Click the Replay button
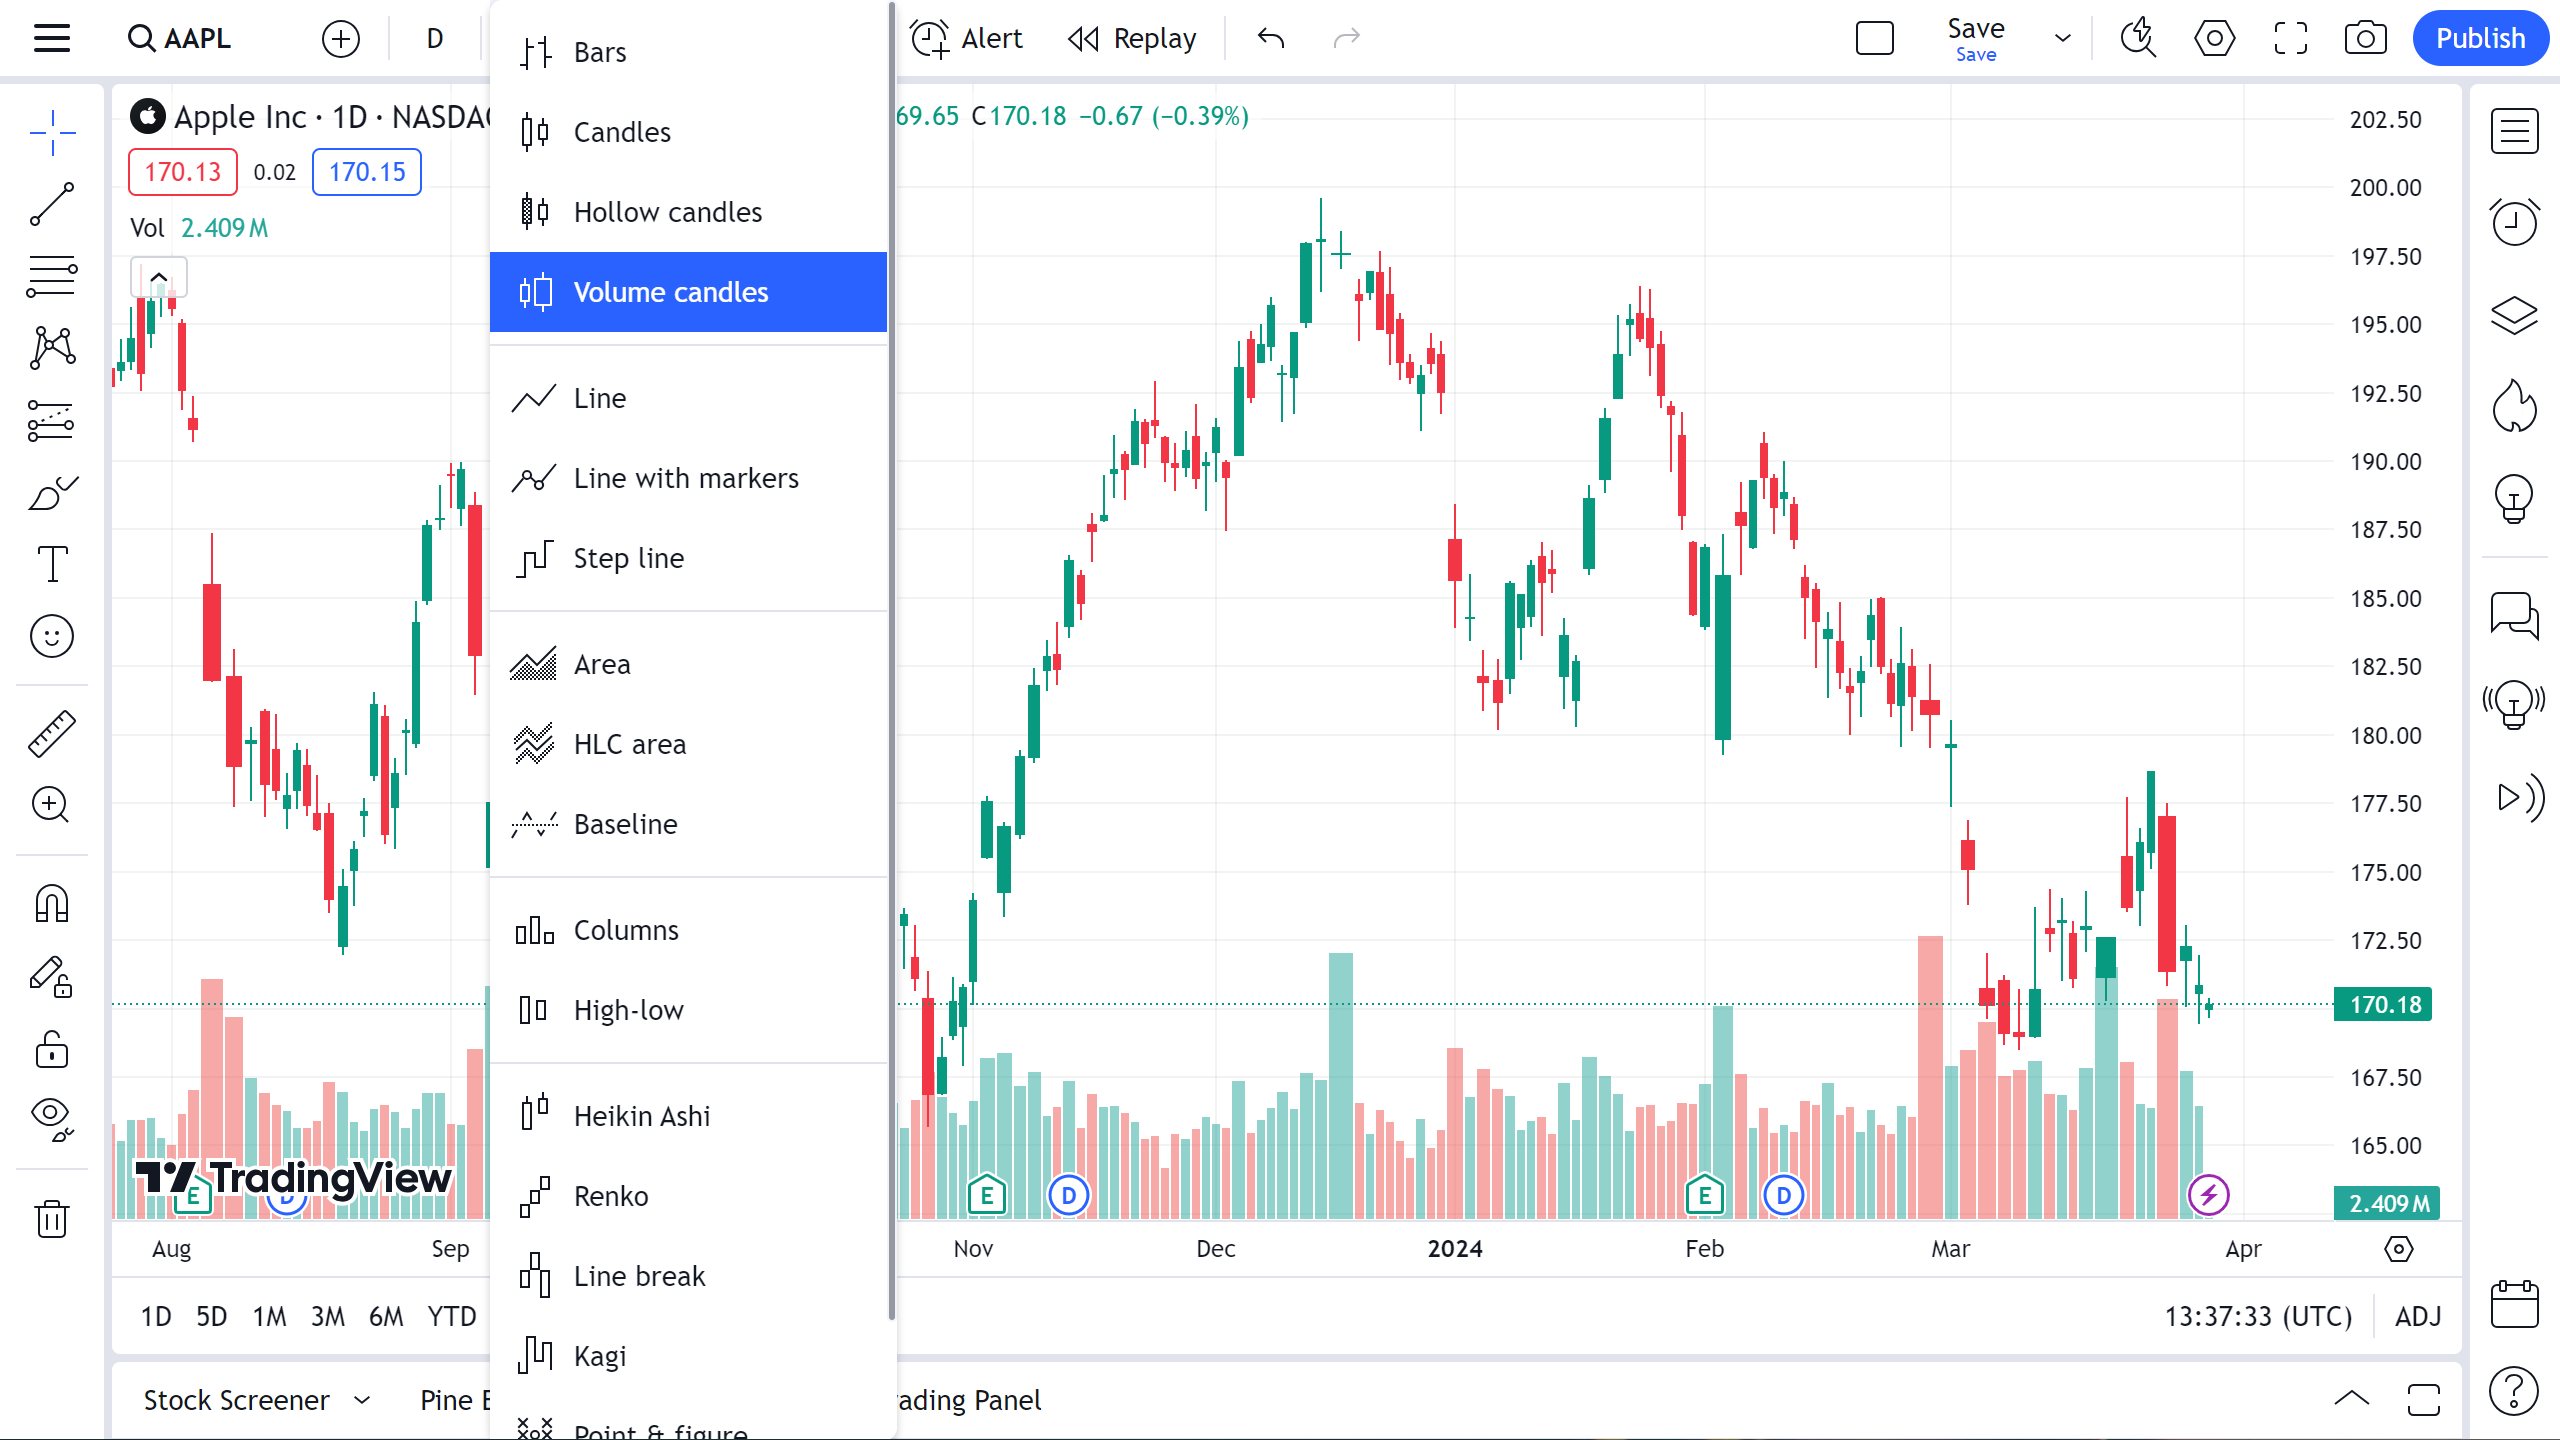 [1132, 39]
